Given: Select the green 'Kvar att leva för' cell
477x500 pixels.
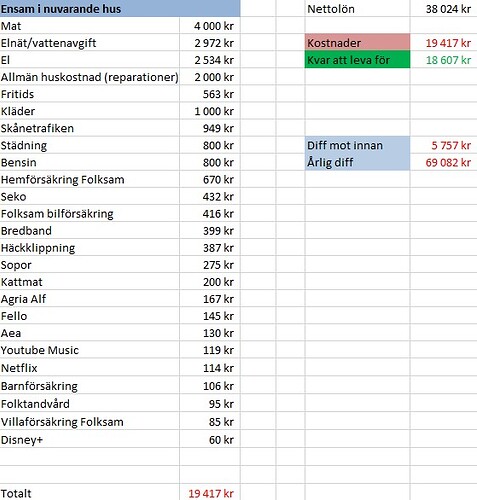Looking at the screenshot, I should coord(357,60).
